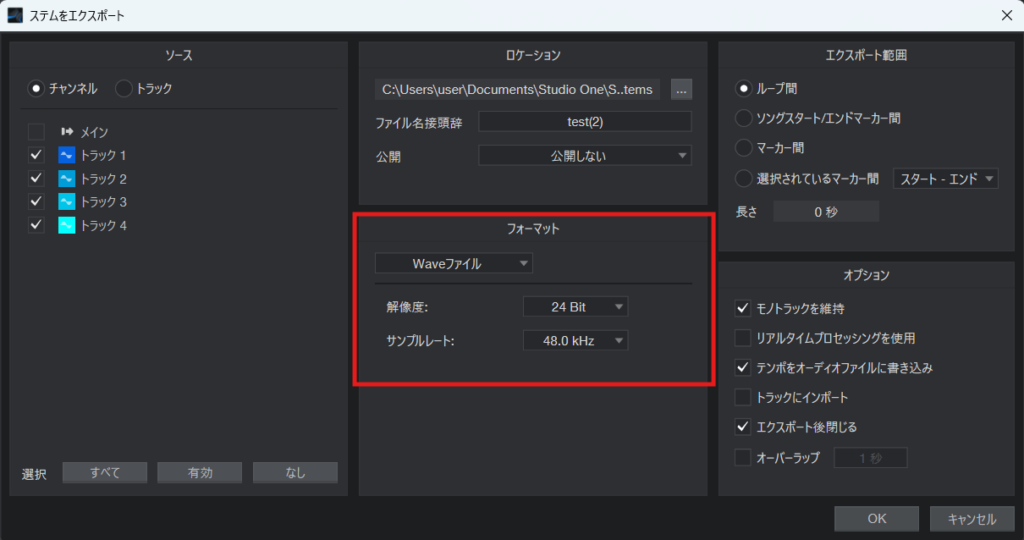
Task: Click the 長さ 0 秒 length field
Action: pos(826,212)
